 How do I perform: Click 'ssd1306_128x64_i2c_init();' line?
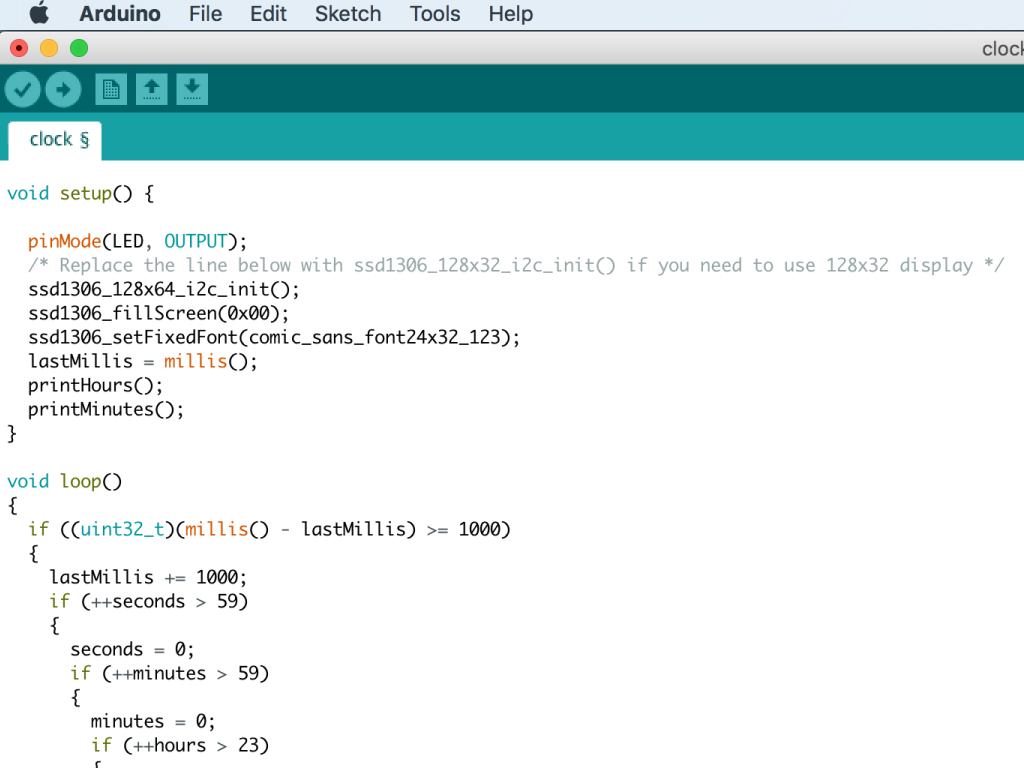click(x=163, y=289)
